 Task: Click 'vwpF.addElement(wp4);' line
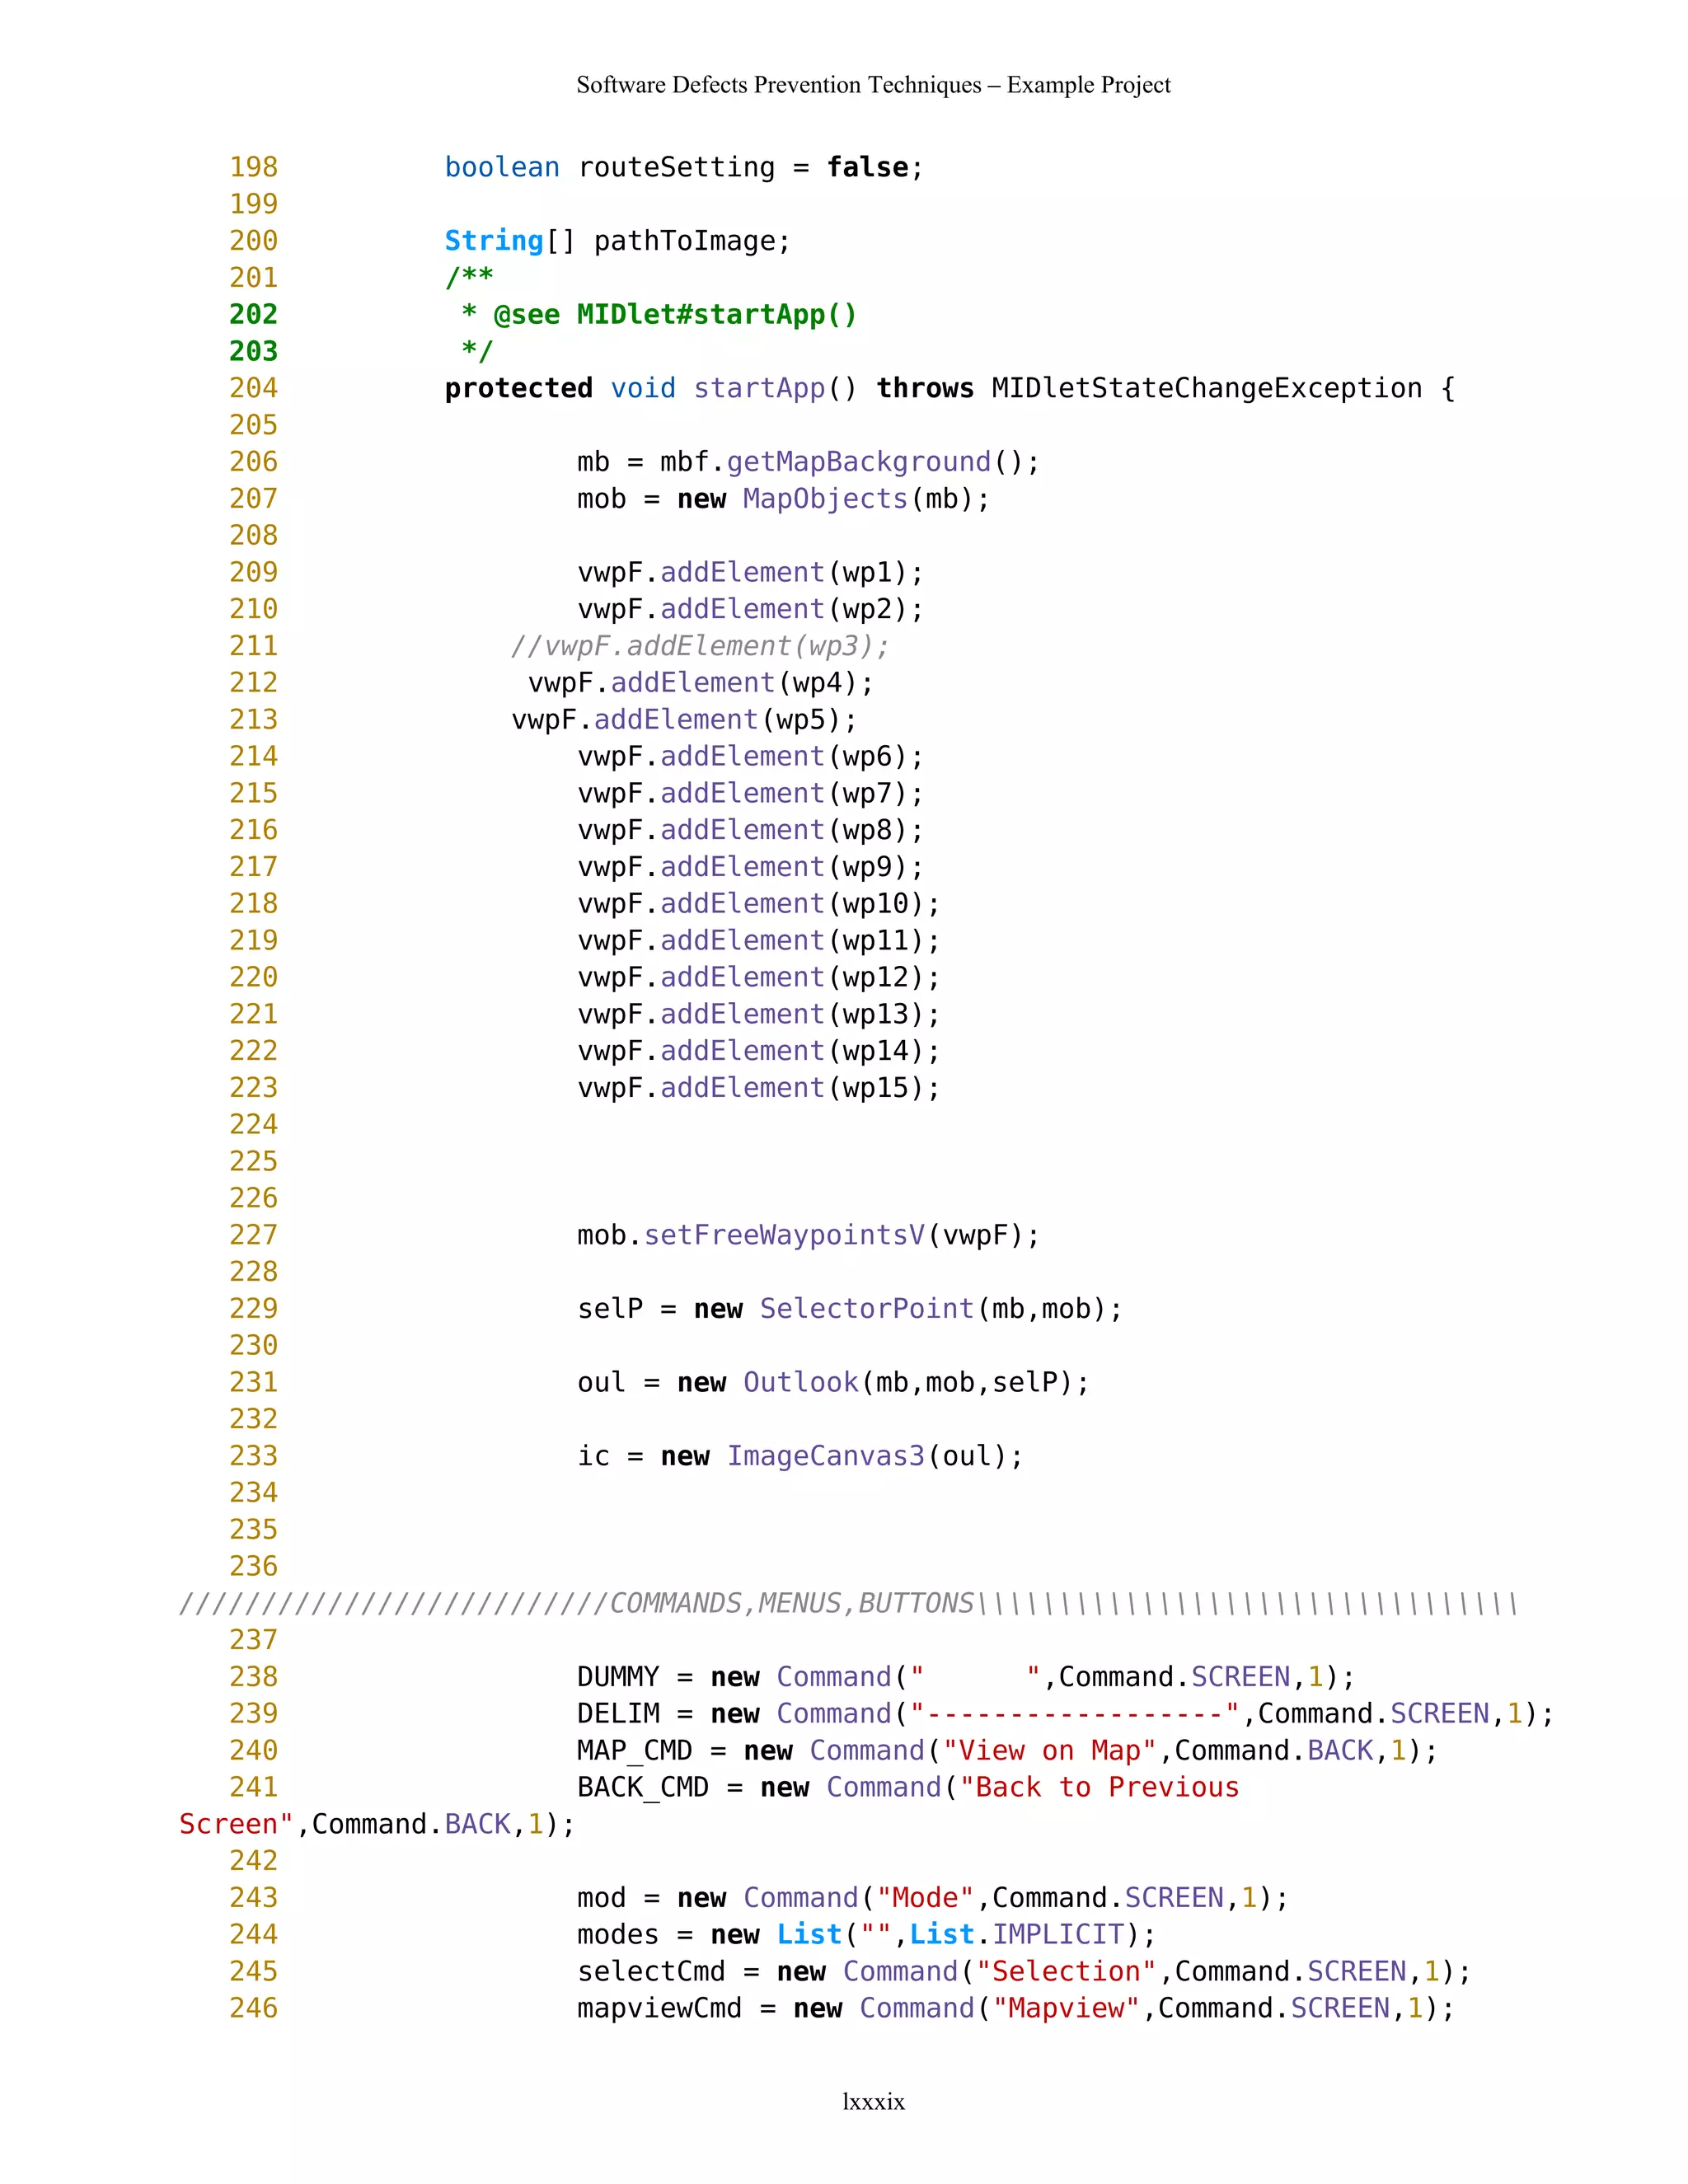tap(701, 683)
